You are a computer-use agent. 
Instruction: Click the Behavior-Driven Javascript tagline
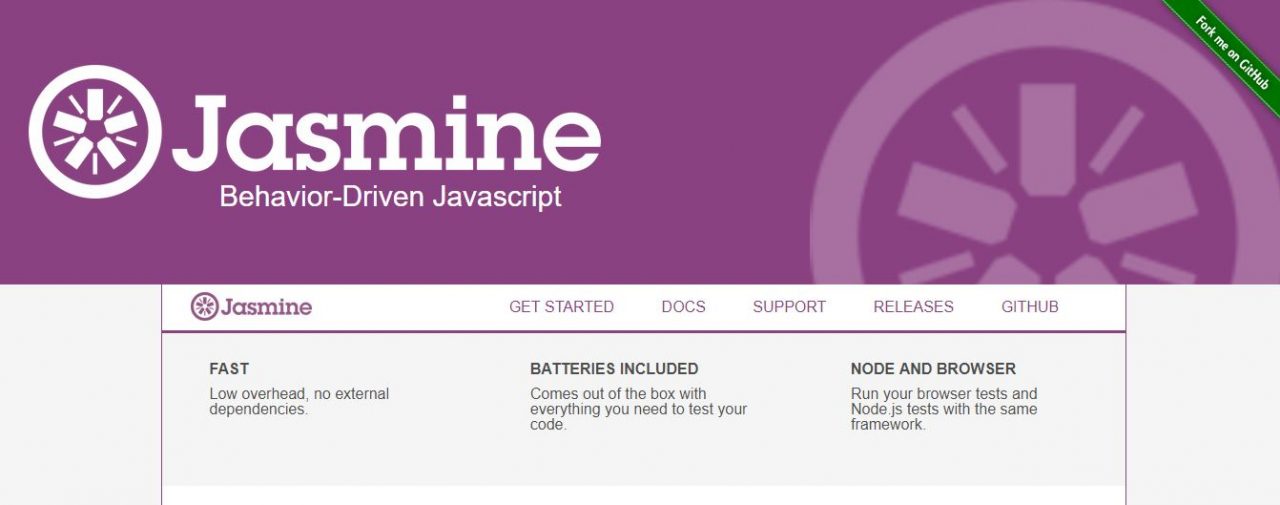[390, 196]
